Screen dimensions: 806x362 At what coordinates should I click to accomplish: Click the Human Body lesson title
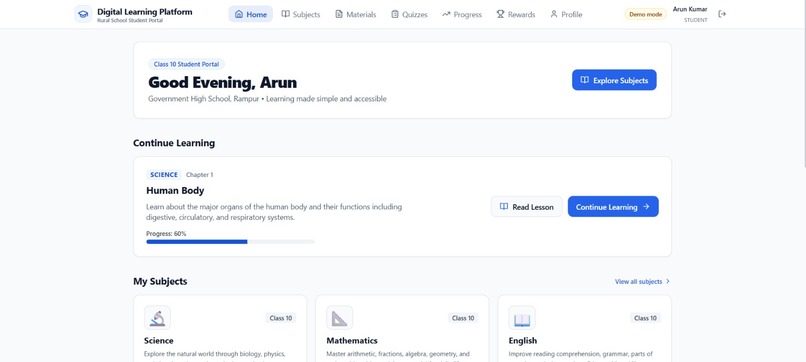(175, 191)
